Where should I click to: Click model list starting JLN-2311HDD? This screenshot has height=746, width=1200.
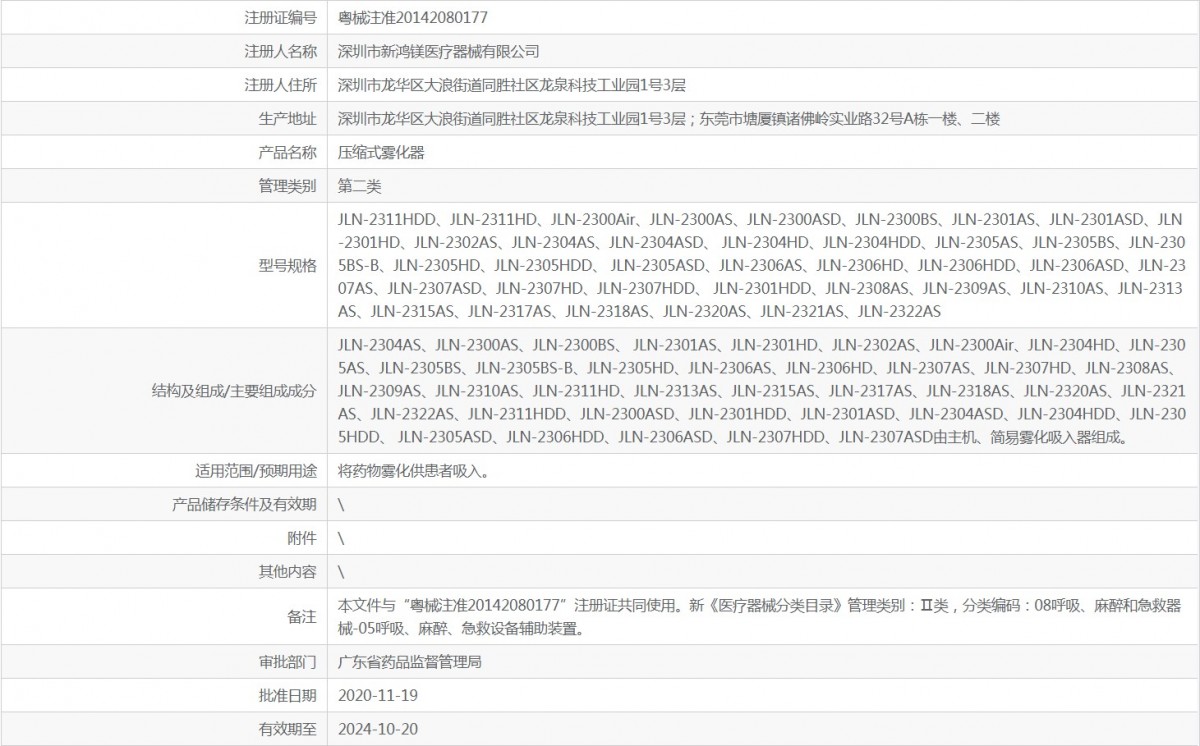(x=762, y=265)
